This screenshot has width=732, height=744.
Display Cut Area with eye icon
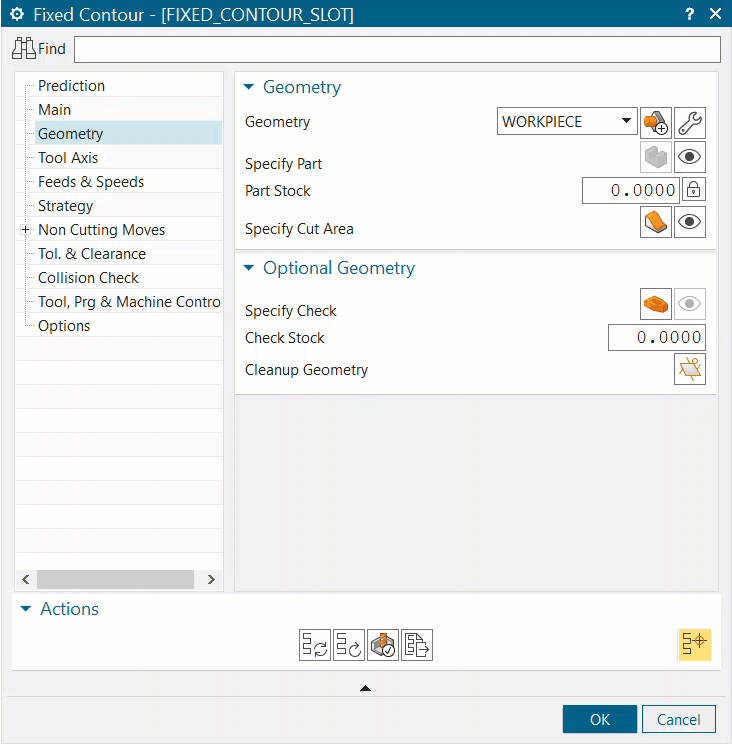click(690, 222)
